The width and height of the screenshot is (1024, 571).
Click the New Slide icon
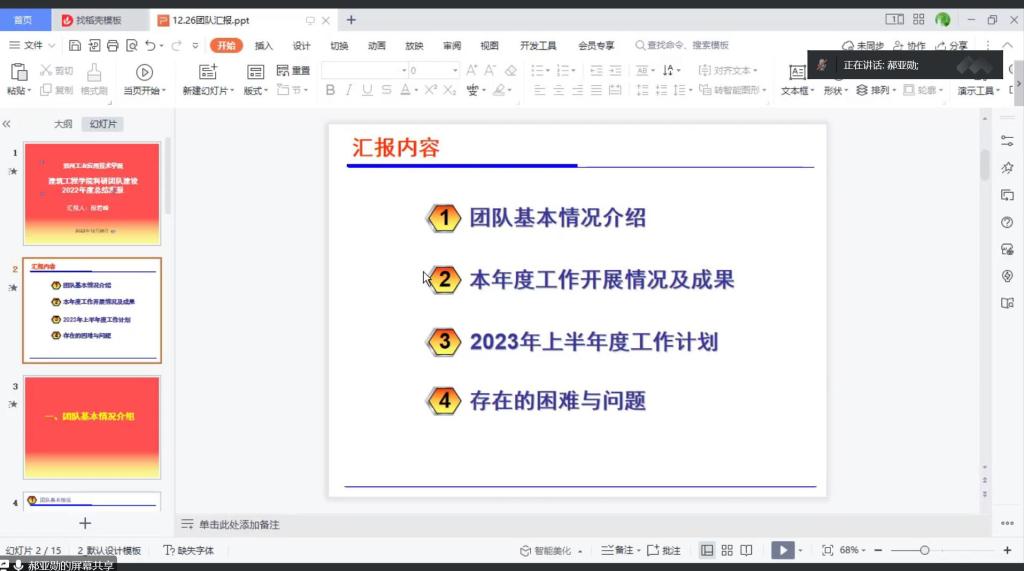(x=208, y=71)
